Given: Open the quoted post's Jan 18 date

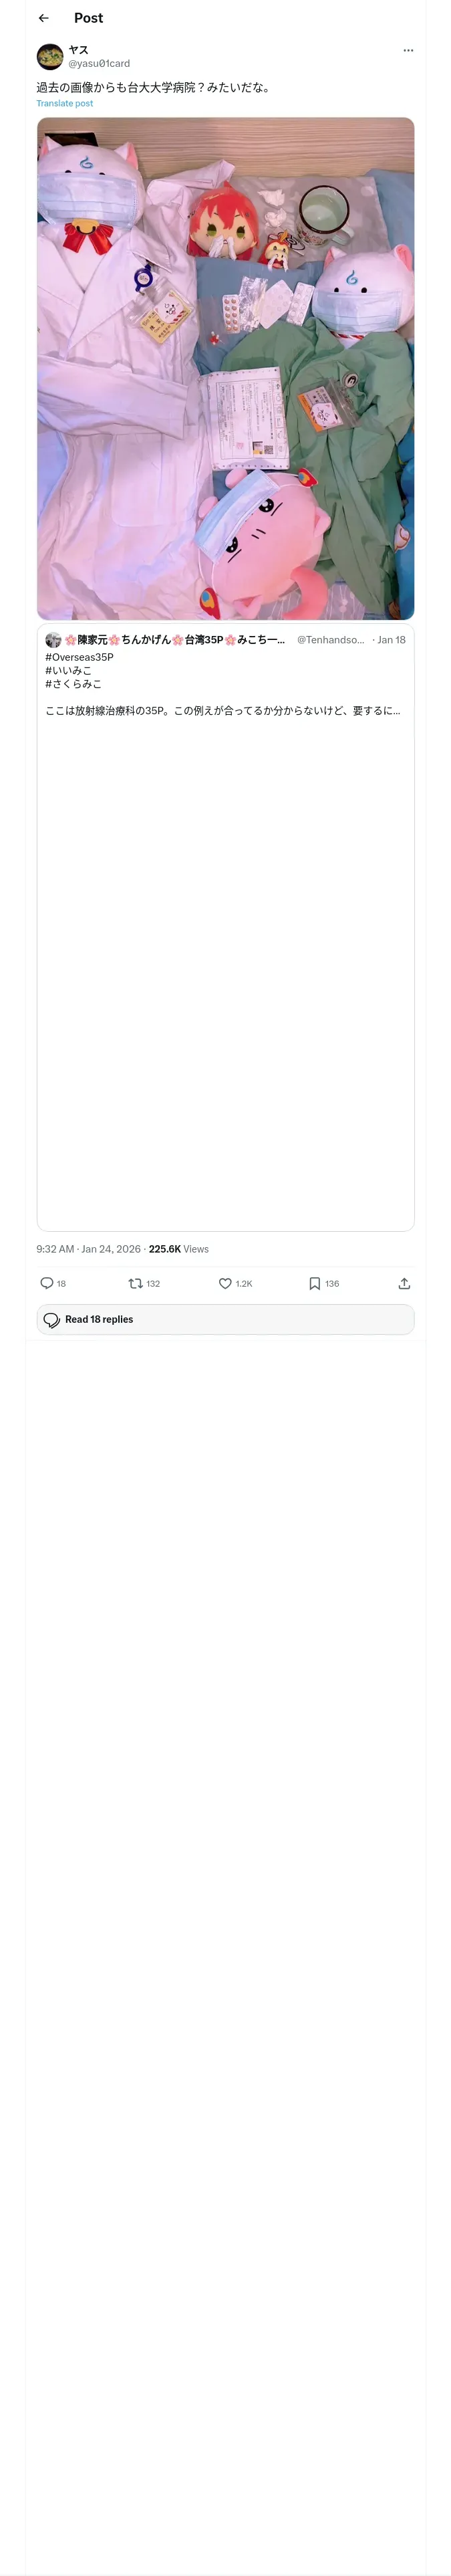Looking at the screenshot, I should click(391, 640).
